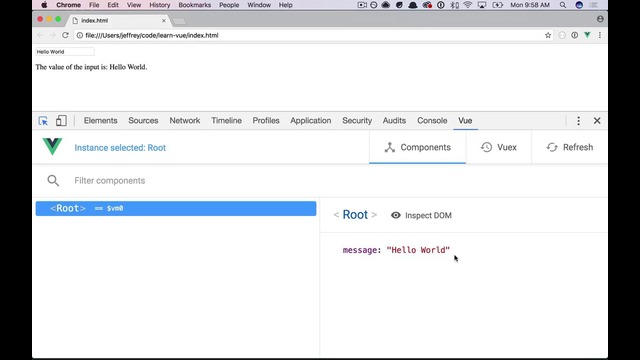Switch to the Elements tab
The image size is (640, 360).
pyautogui.click(x=100, y=120)
